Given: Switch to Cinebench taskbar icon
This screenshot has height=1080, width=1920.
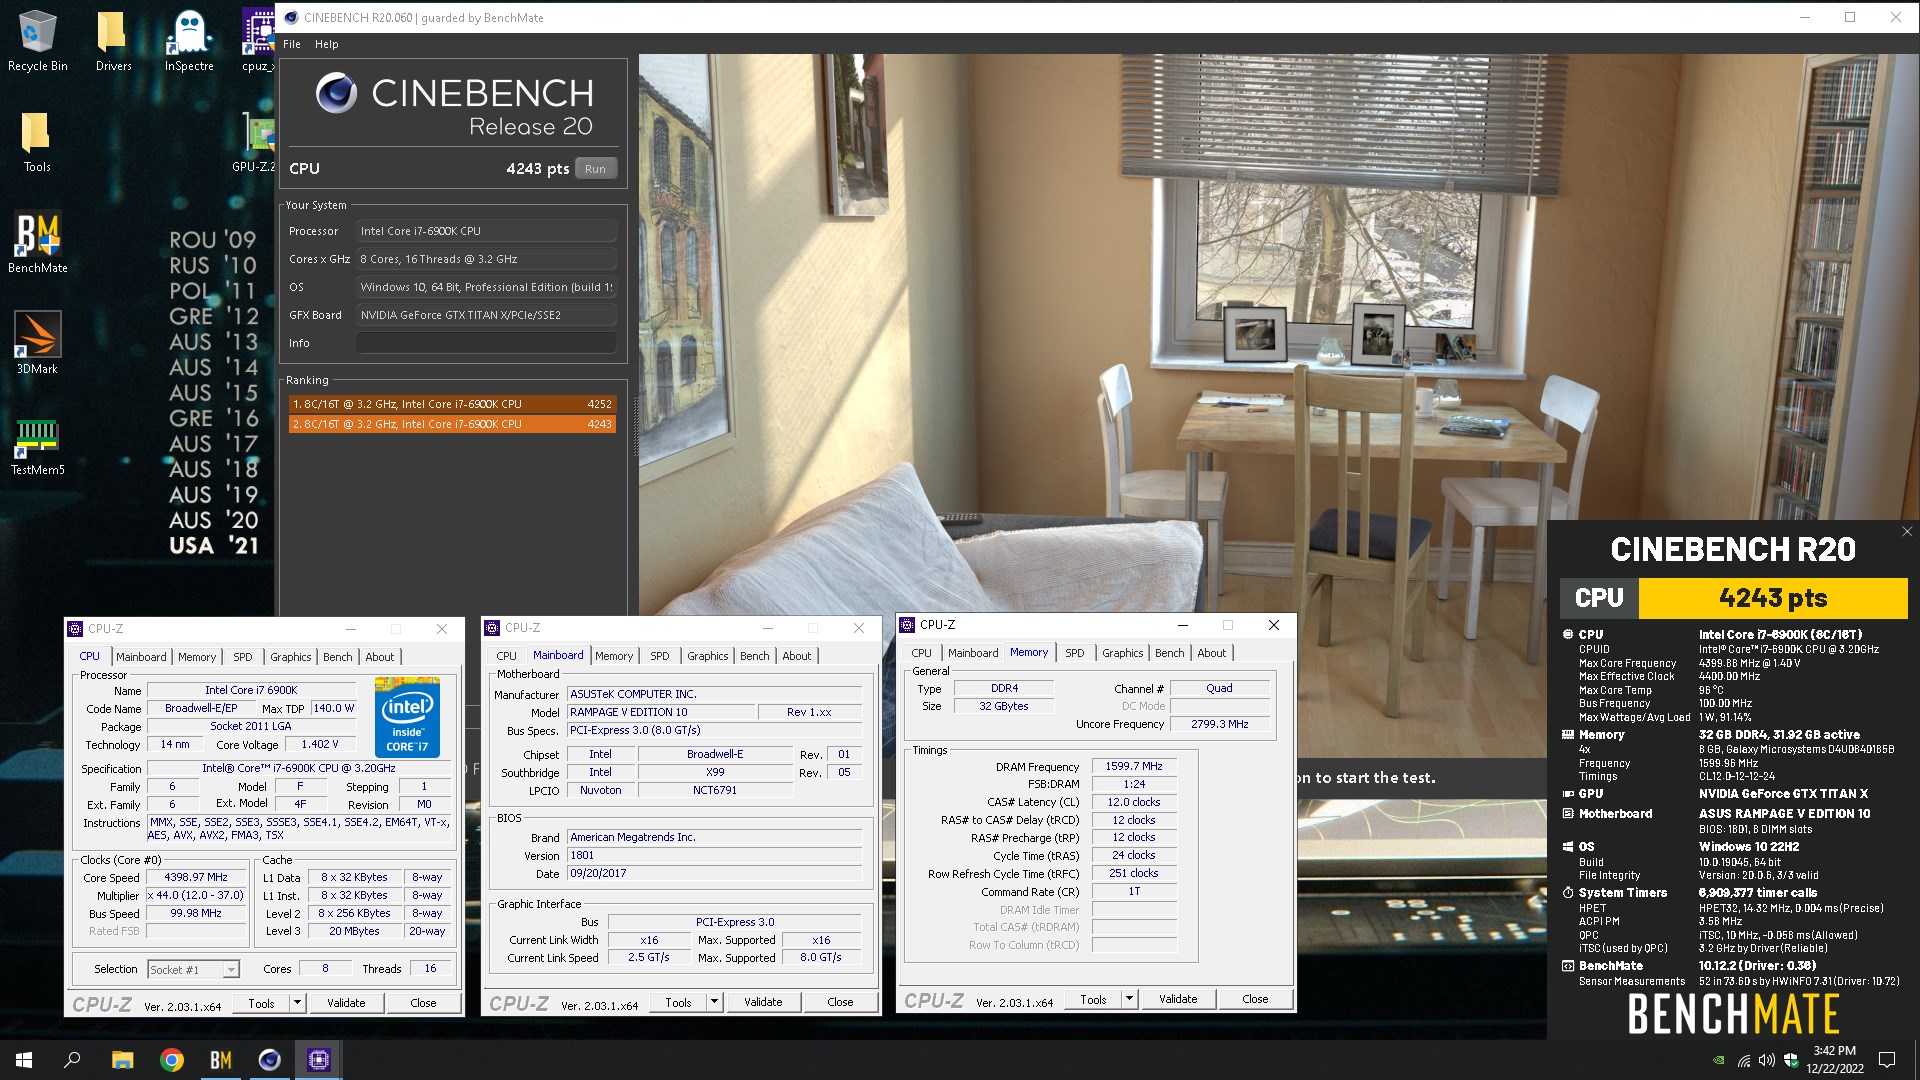Looking at the screenshot, I should pyautogui.click(x=270, y=1060).
